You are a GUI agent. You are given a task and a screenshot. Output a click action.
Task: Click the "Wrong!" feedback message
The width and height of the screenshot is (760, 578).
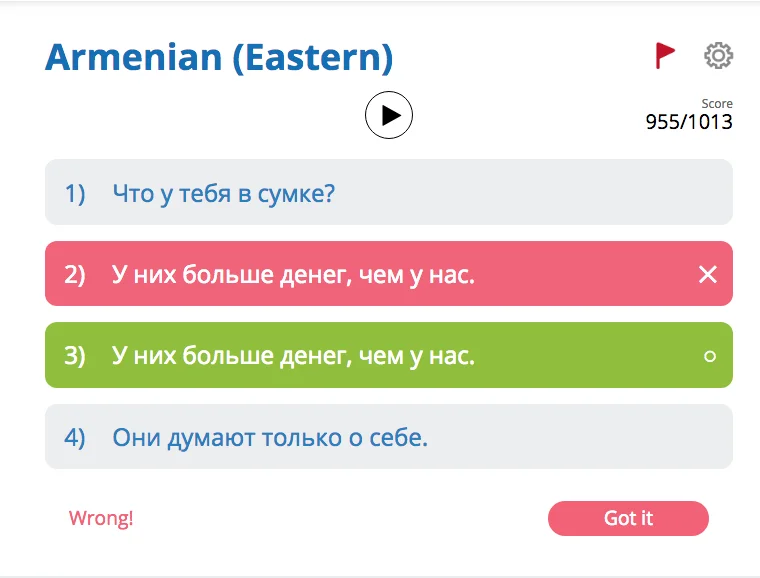[x=101, y=518]
